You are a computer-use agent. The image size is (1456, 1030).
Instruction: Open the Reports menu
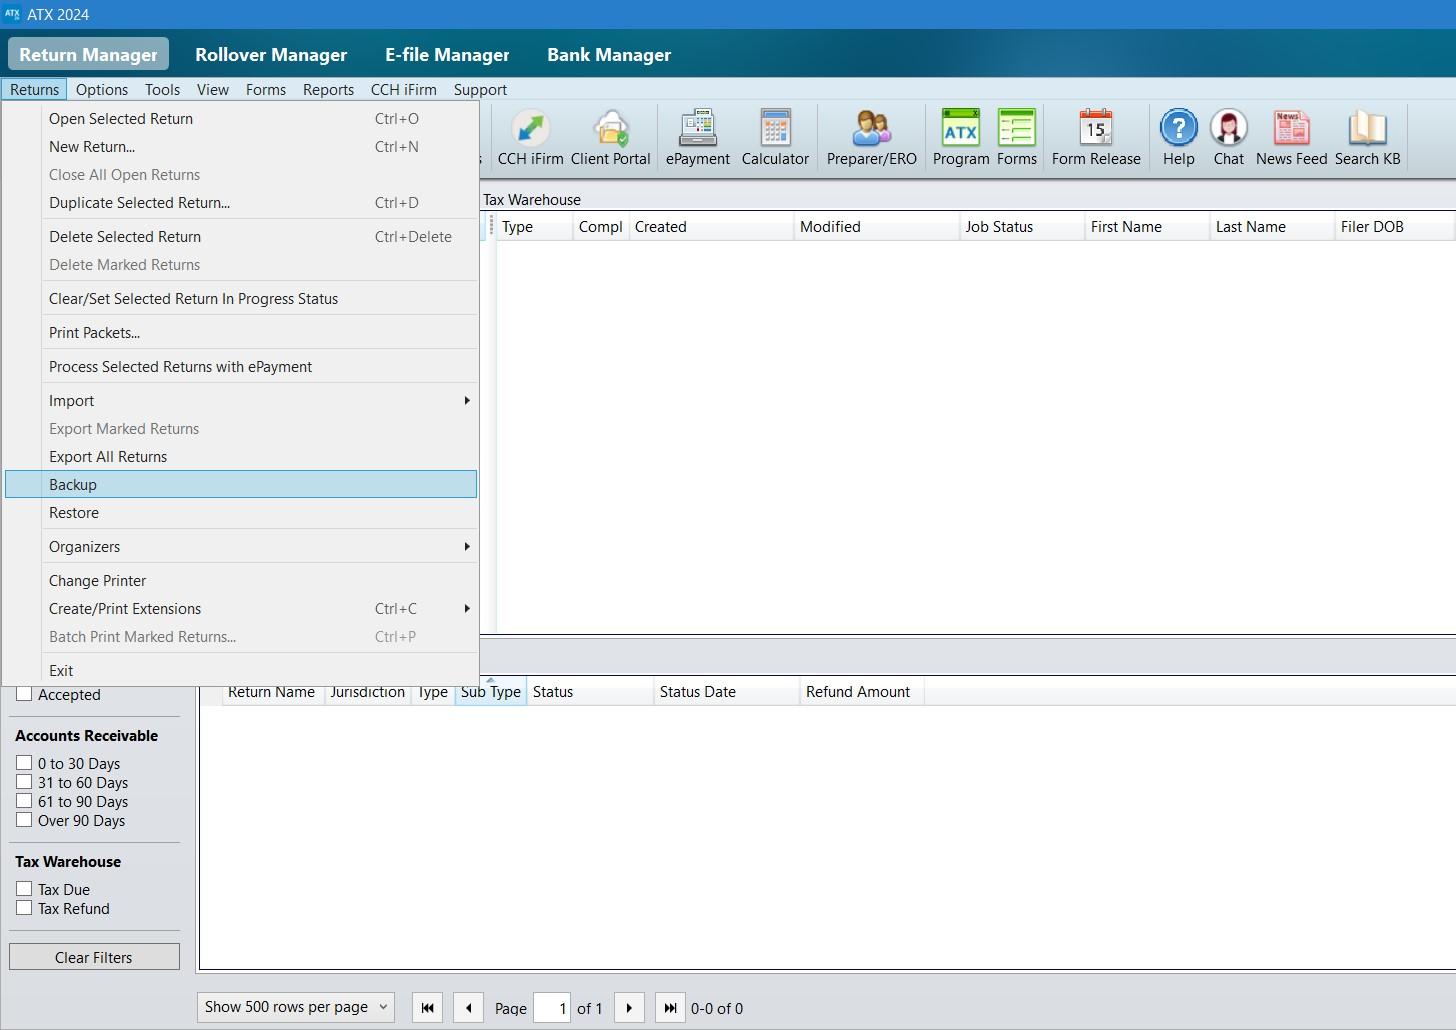(329, 89)
